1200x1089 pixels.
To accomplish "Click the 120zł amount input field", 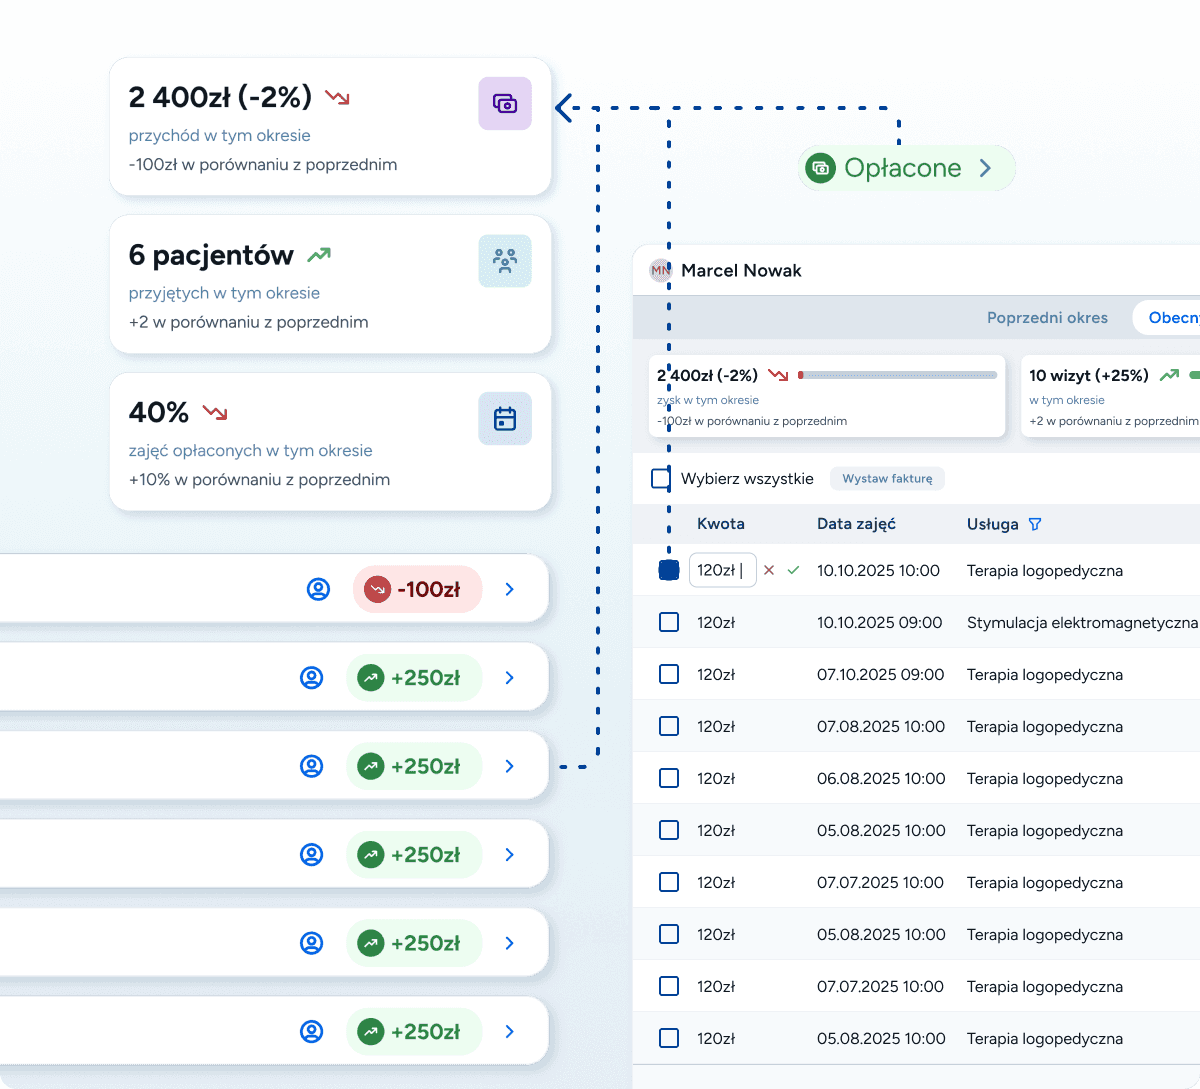I will tap(721, 570).
